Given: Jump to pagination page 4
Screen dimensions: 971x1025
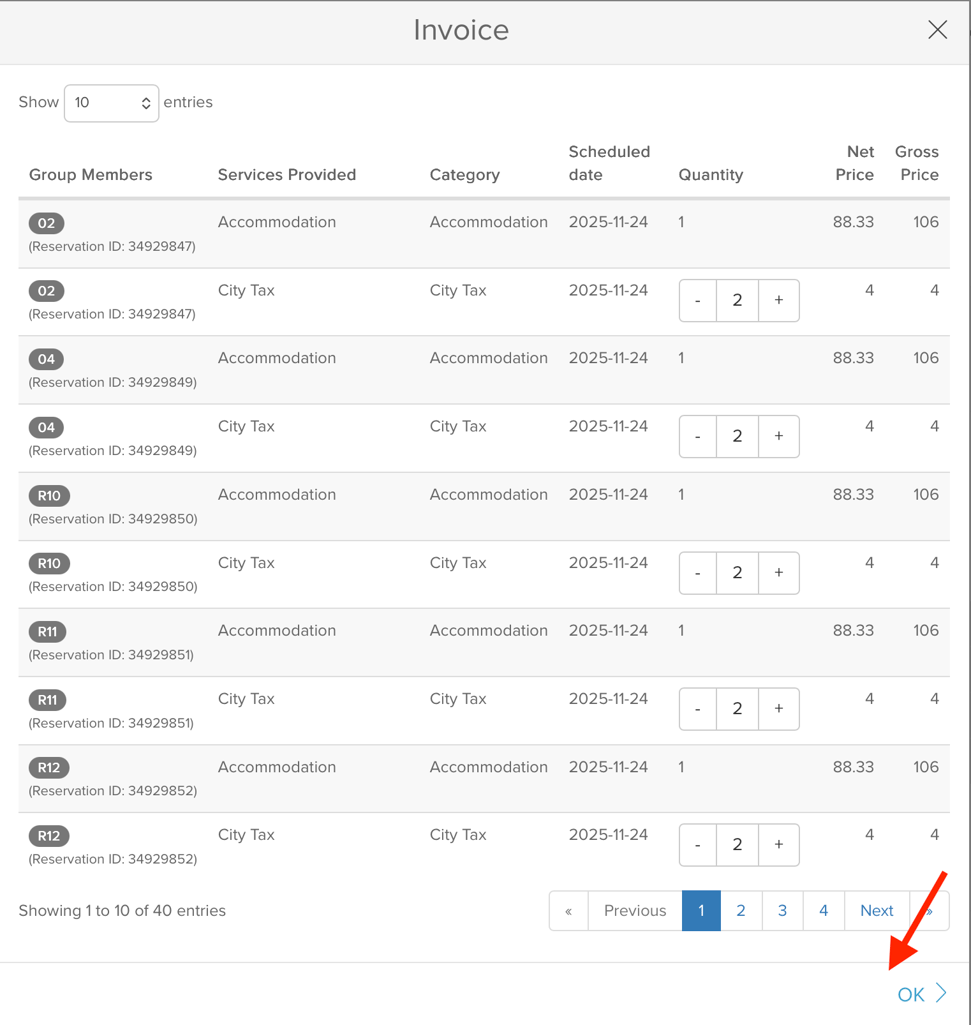Looking at the screenshot, I should [823, 911].
